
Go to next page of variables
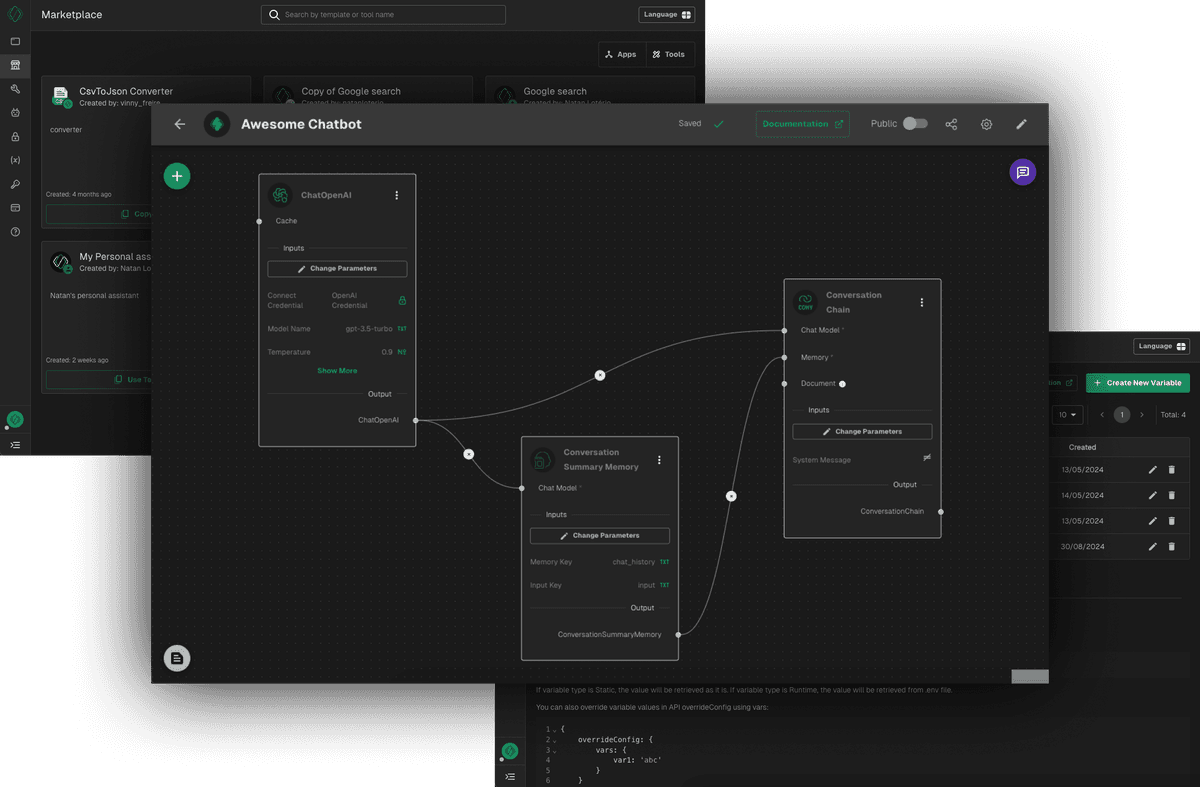[x=1142, y=414]
